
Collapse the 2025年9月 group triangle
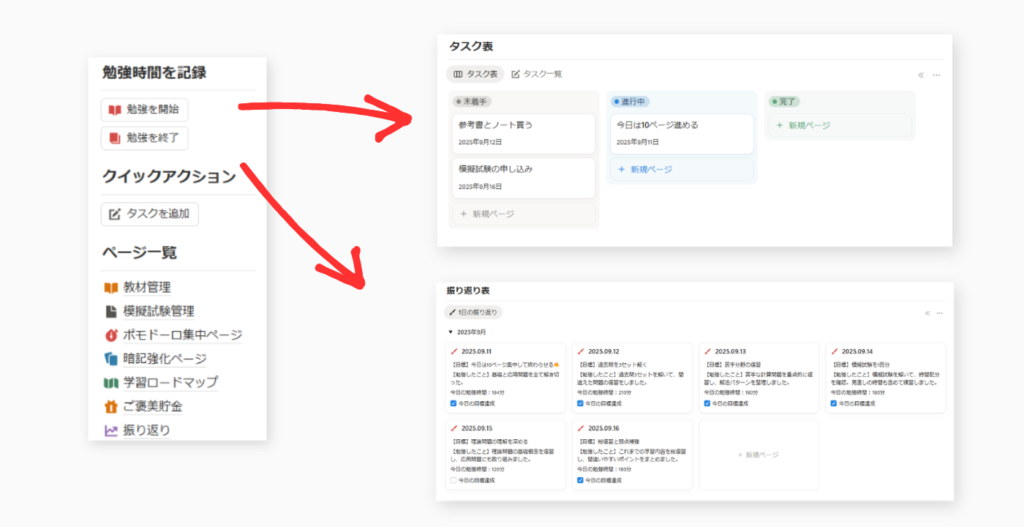(x=450, y=331)
